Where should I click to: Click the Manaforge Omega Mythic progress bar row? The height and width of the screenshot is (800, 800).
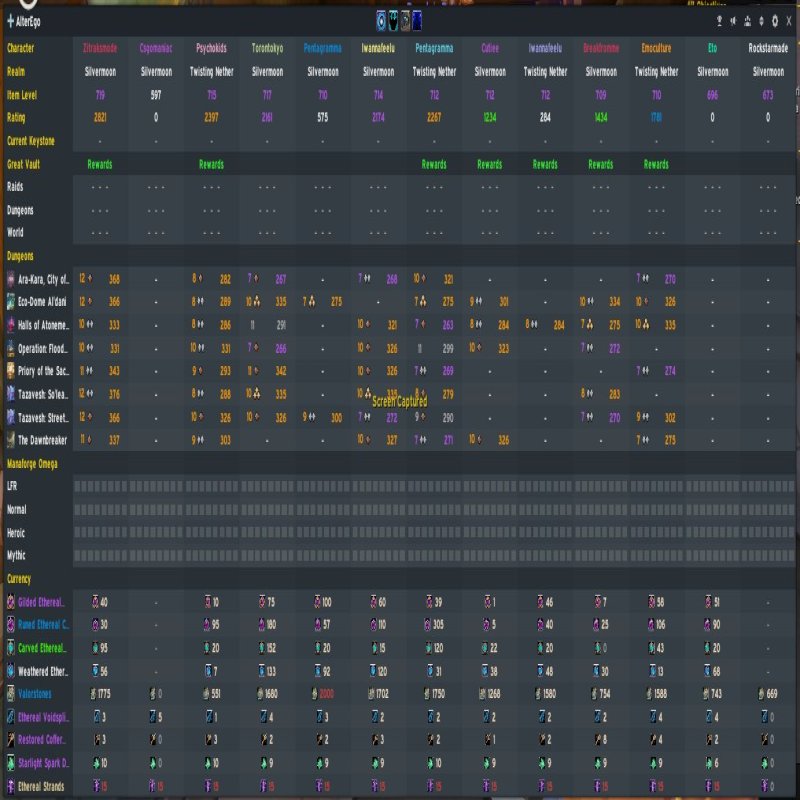[433, 555]
